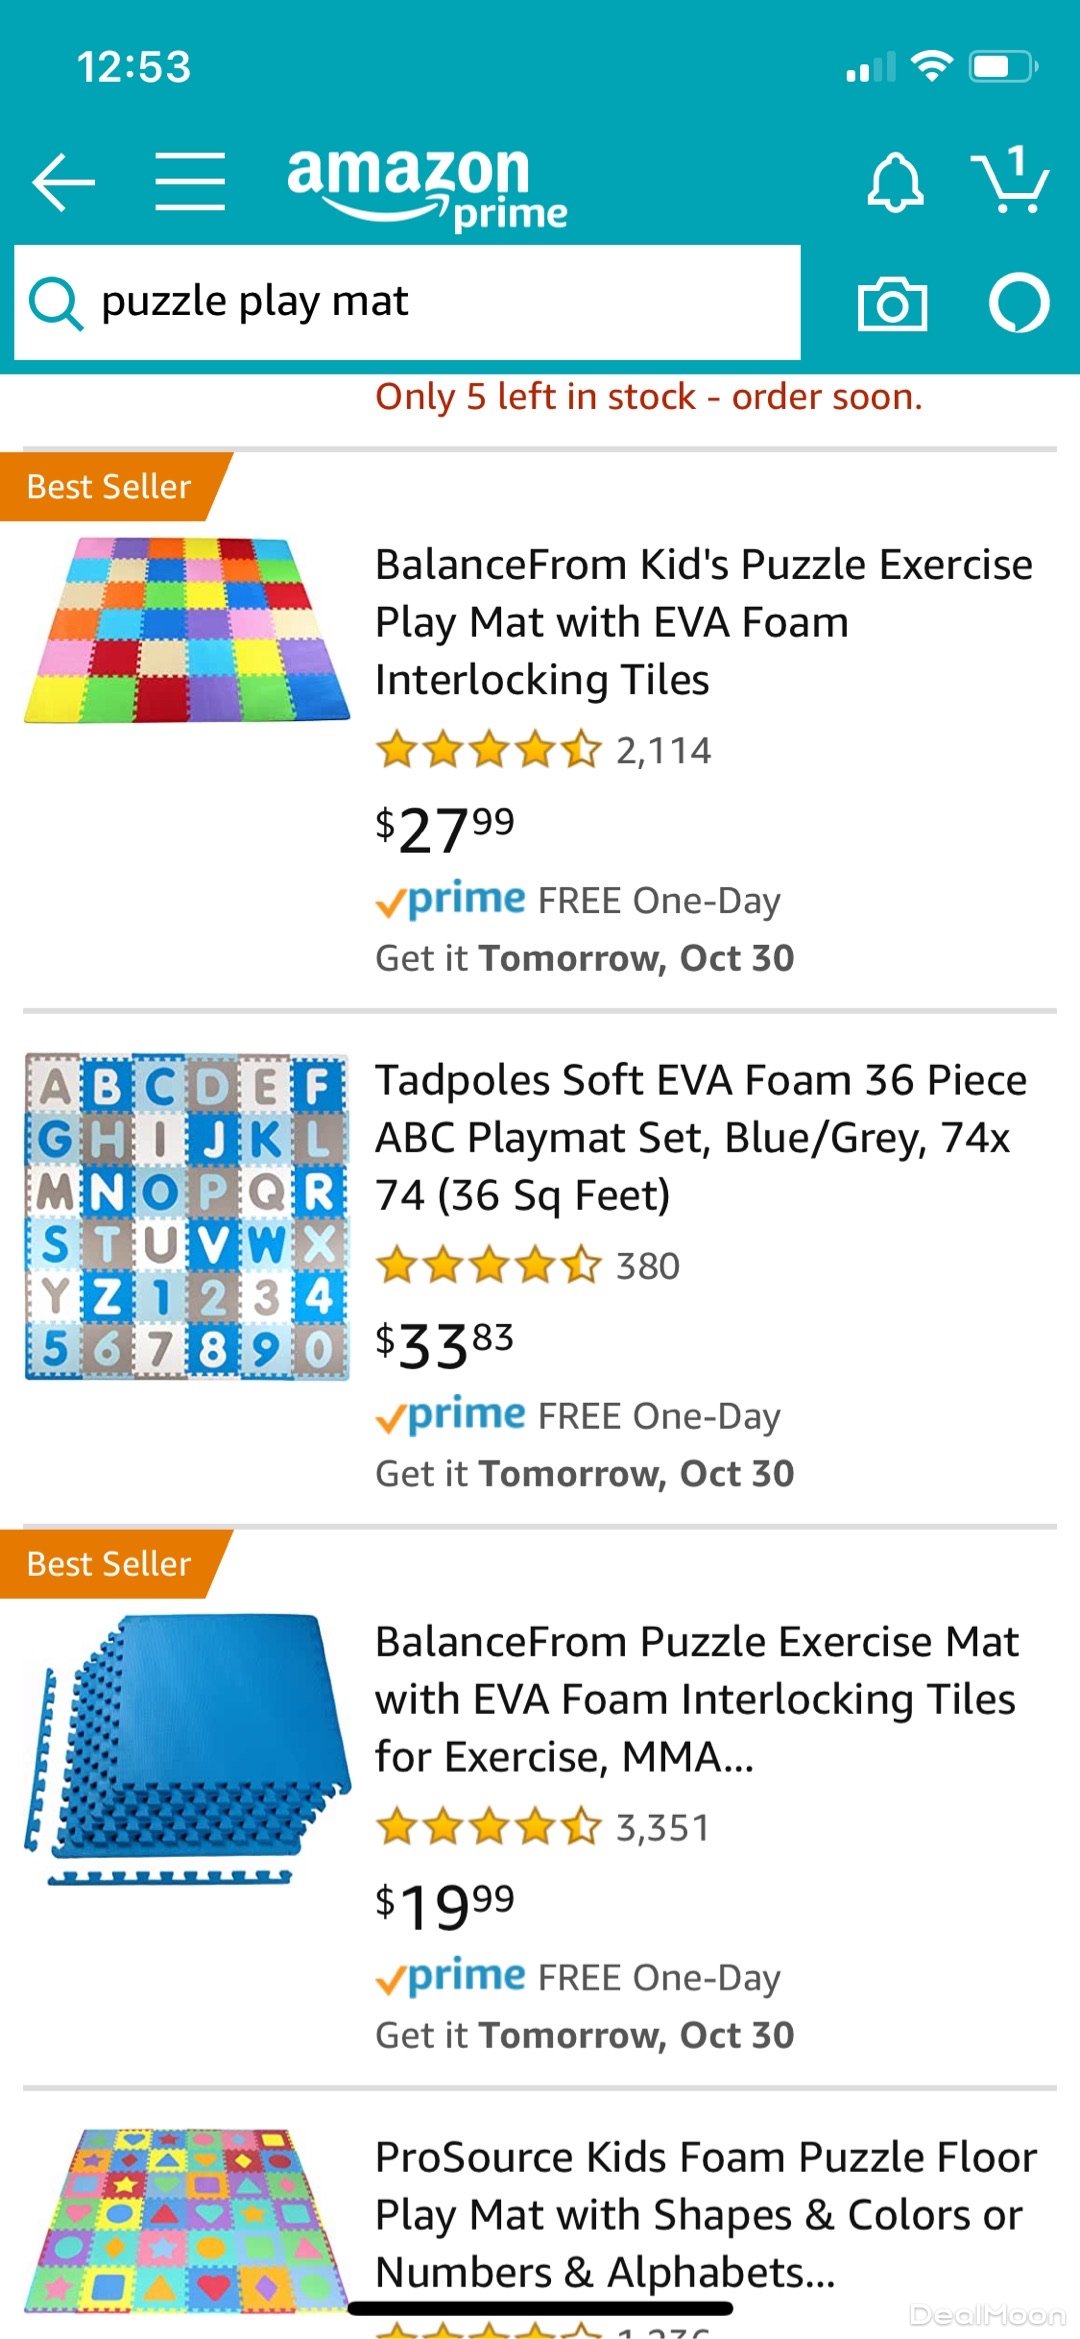Image resolution: width=1080 pixels, height=2339 pixels.
Task: Open Tadpoles Soft EVA Foam title link
Action: point(701,1138)
